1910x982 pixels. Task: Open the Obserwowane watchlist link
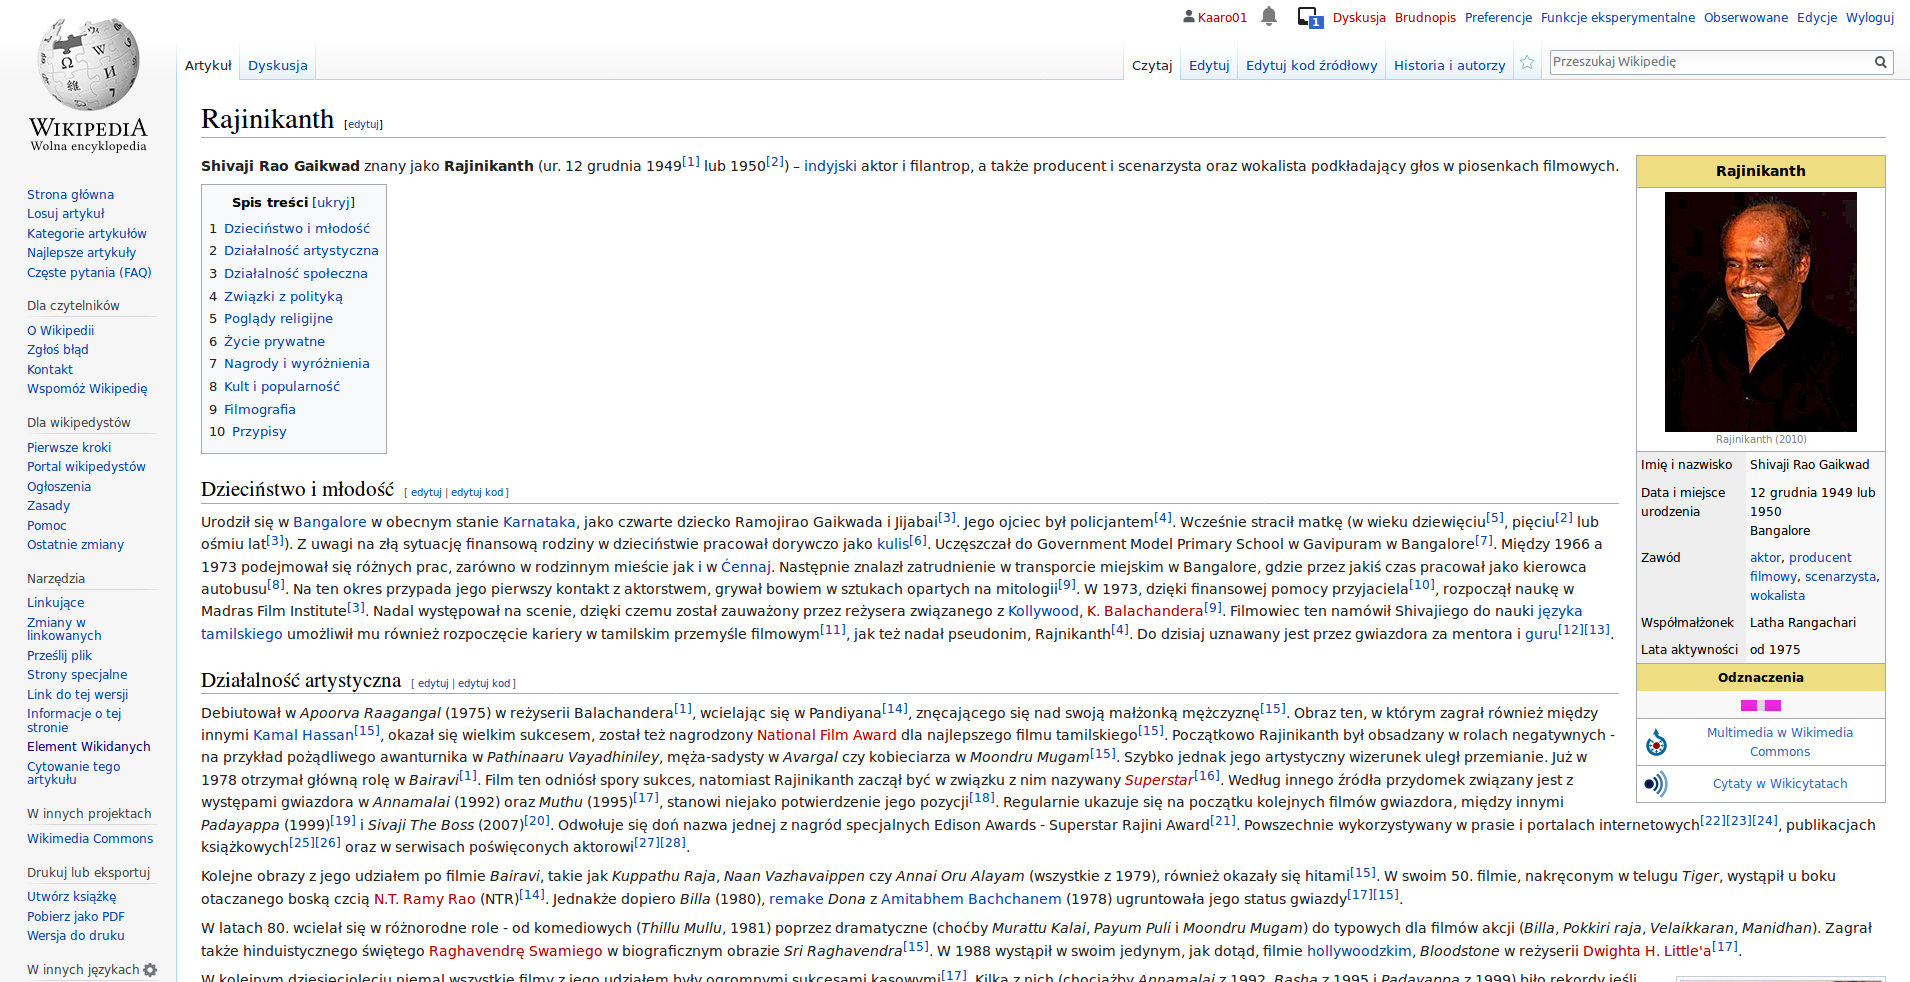click(1746, 17)
